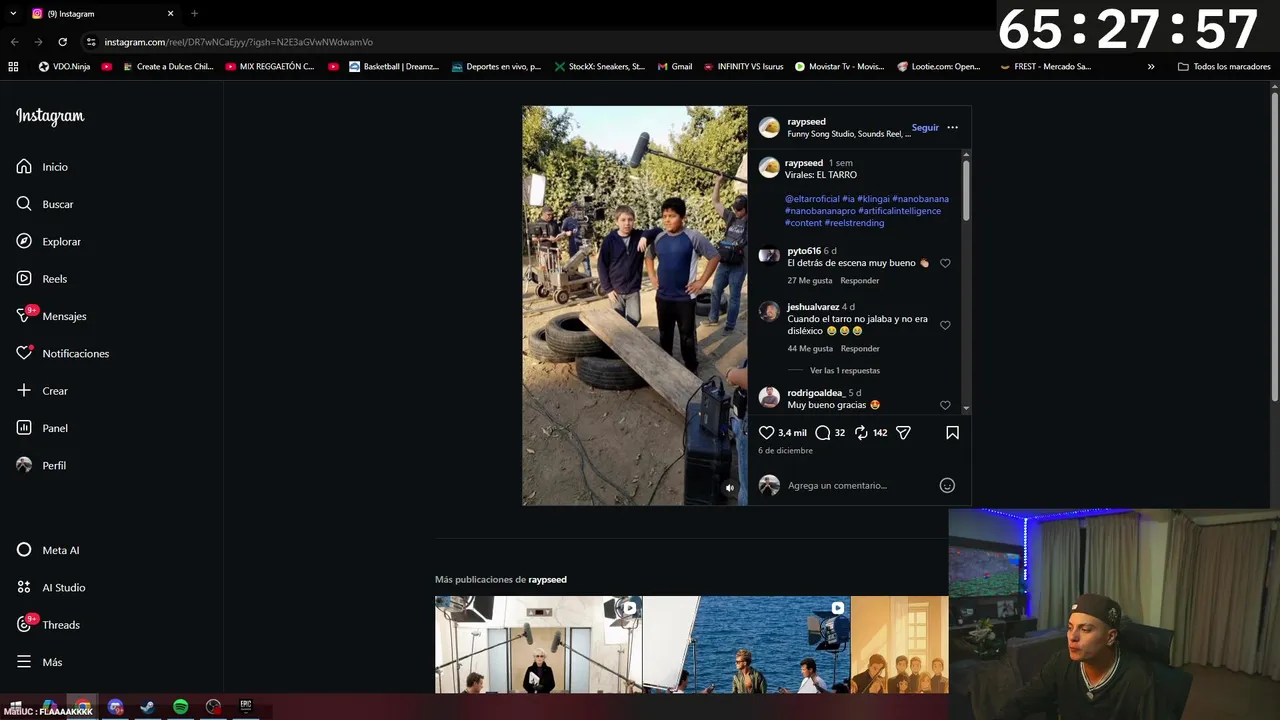Show more bookmarks chevron
Image resolution: width=1280 pixels, height=720 pixels.
pyautogui.click(x=1151, y=67)
